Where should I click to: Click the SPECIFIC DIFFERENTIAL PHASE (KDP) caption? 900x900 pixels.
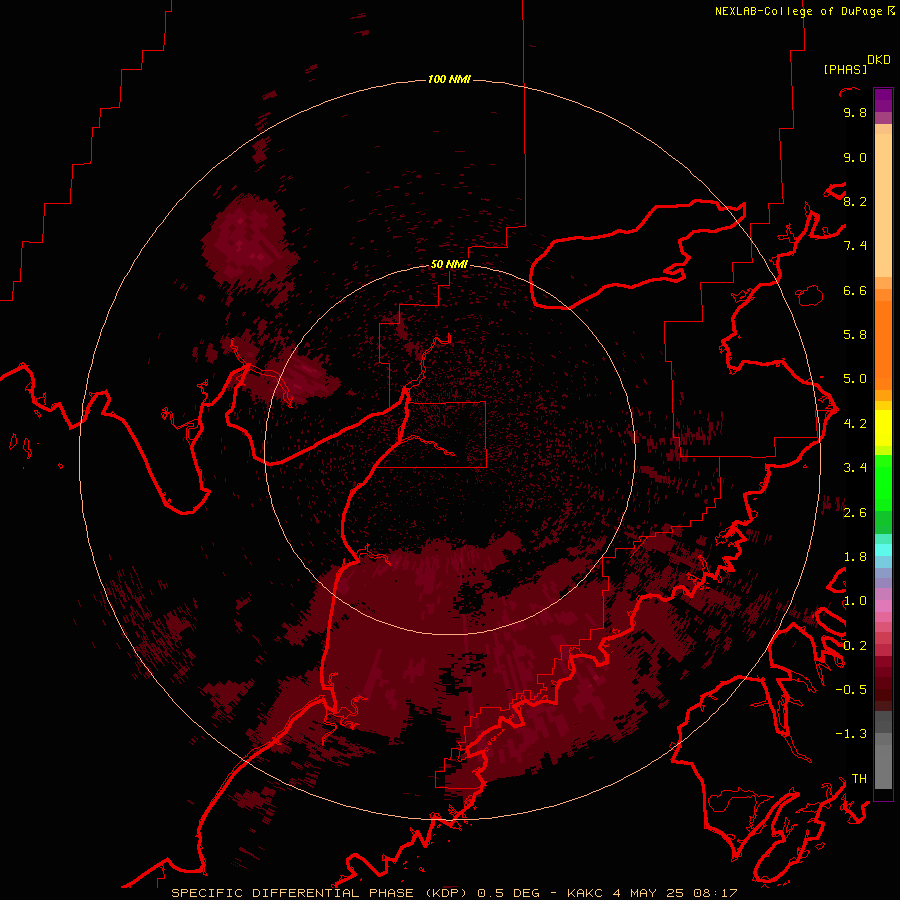coord(320,893)
